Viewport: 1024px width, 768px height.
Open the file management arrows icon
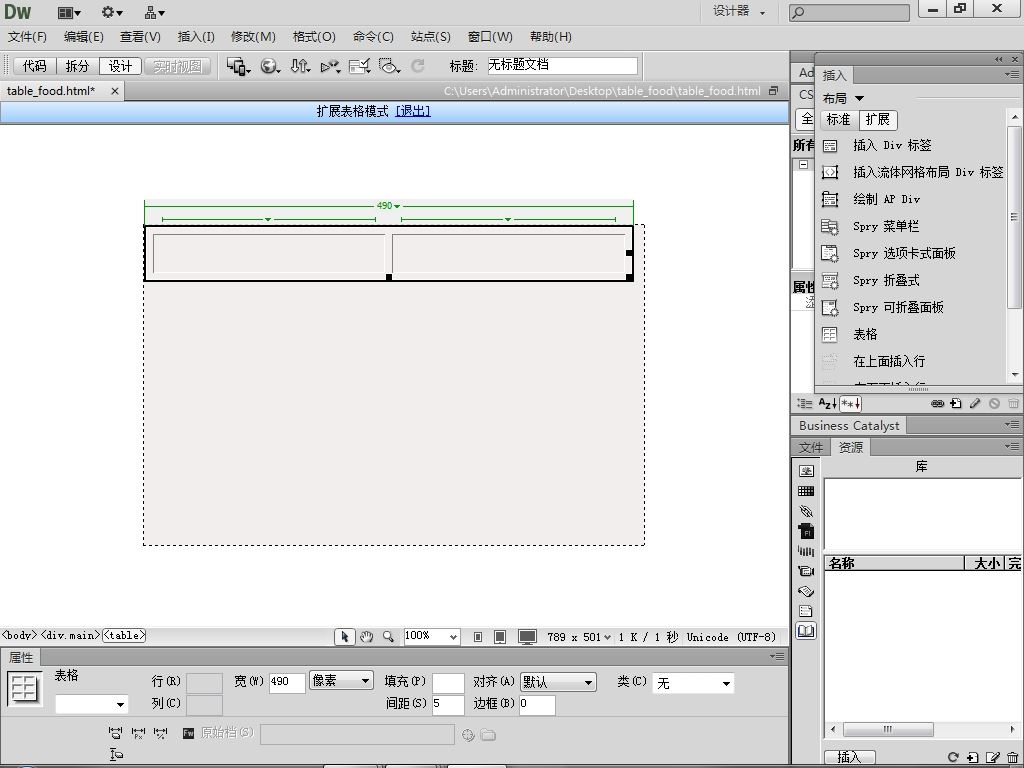pos(300,66)
